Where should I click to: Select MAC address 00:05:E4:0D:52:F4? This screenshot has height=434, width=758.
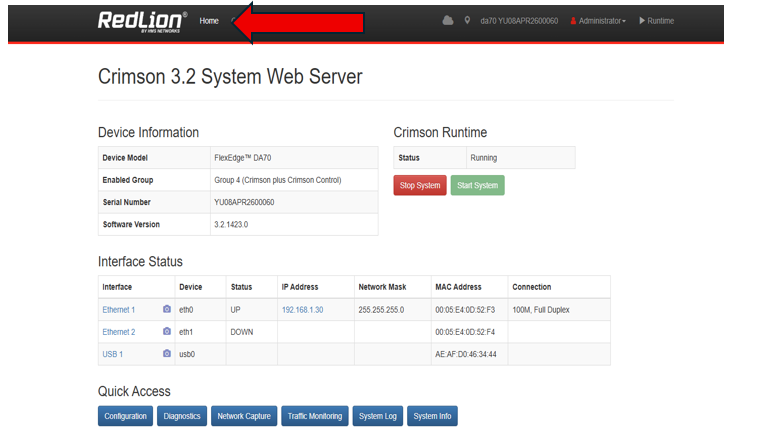point(465,332)
